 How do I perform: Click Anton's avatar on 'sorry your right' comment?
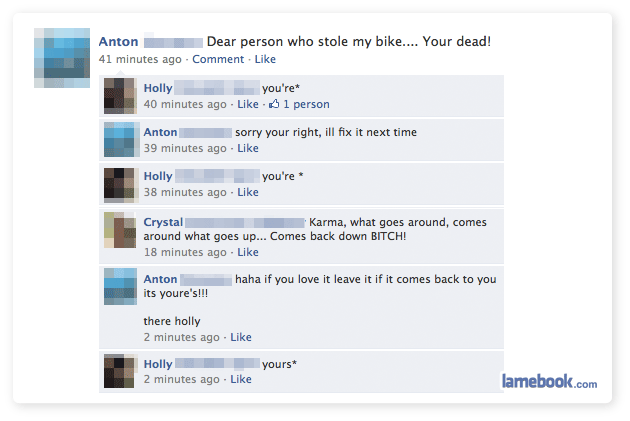pos(120,139)
